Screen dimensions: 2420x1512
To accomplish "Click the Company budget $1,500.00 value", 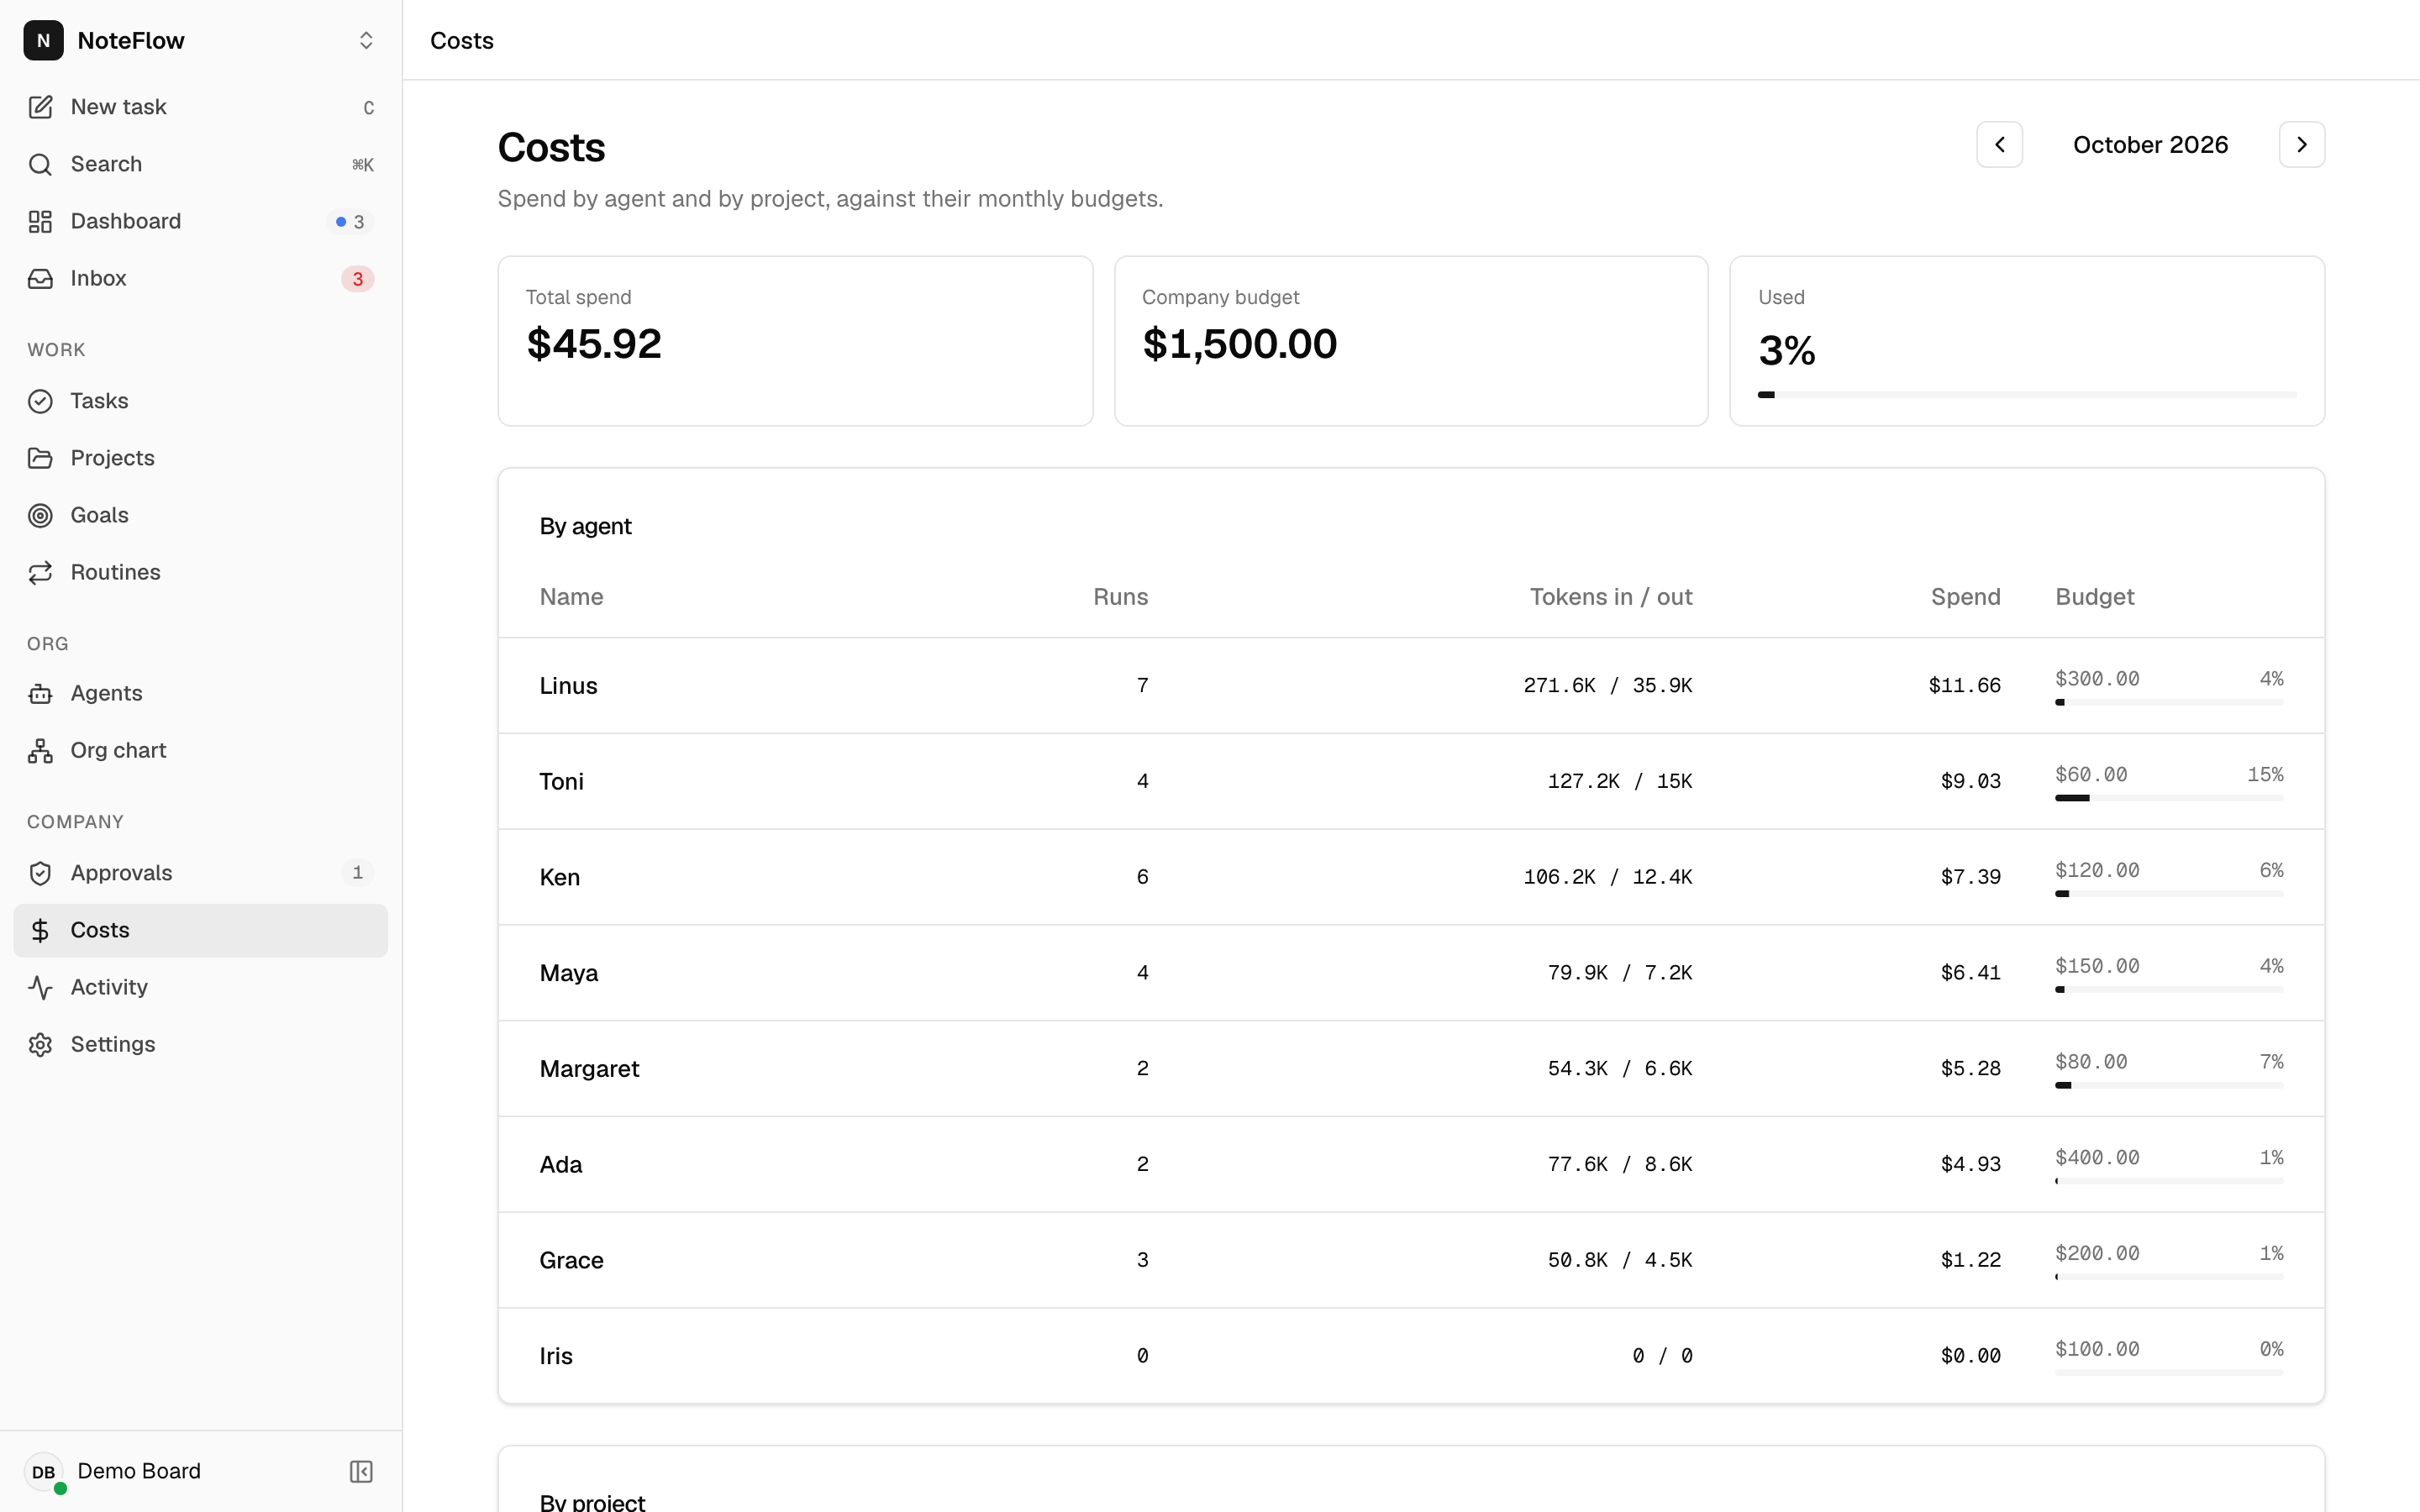I will tap(1239, 344).
